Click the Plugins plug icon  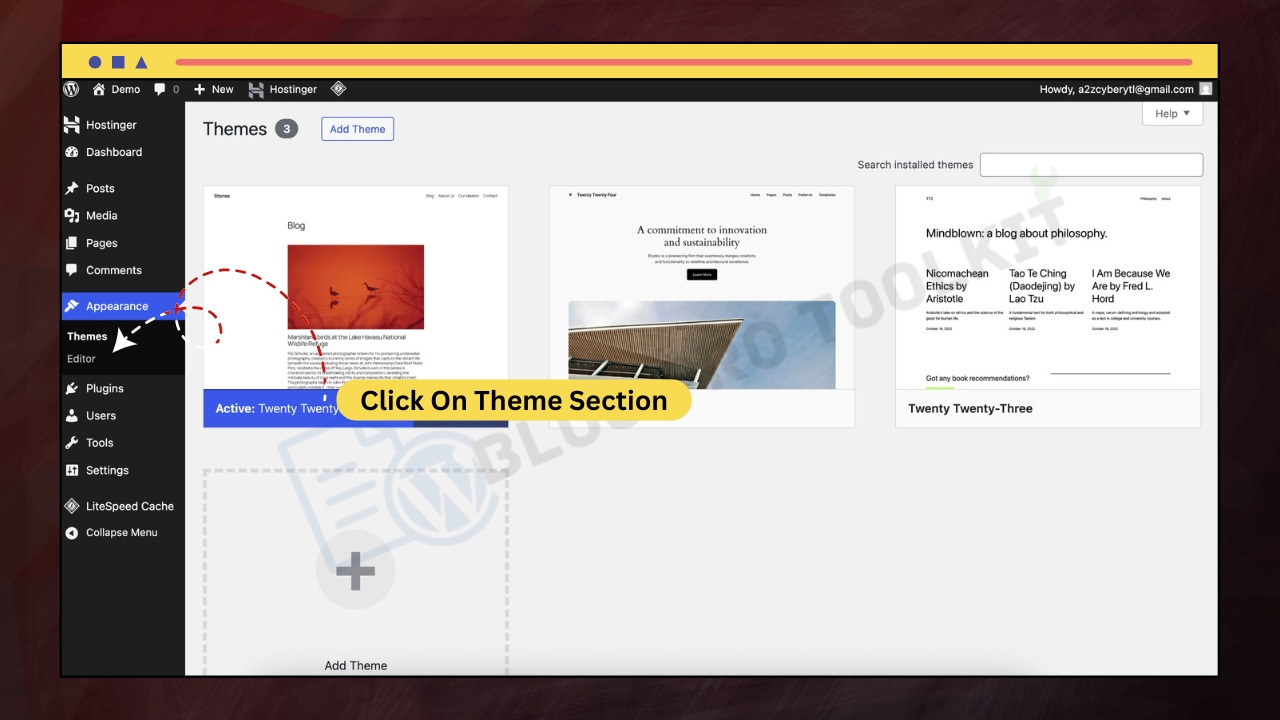click(71, 388)
